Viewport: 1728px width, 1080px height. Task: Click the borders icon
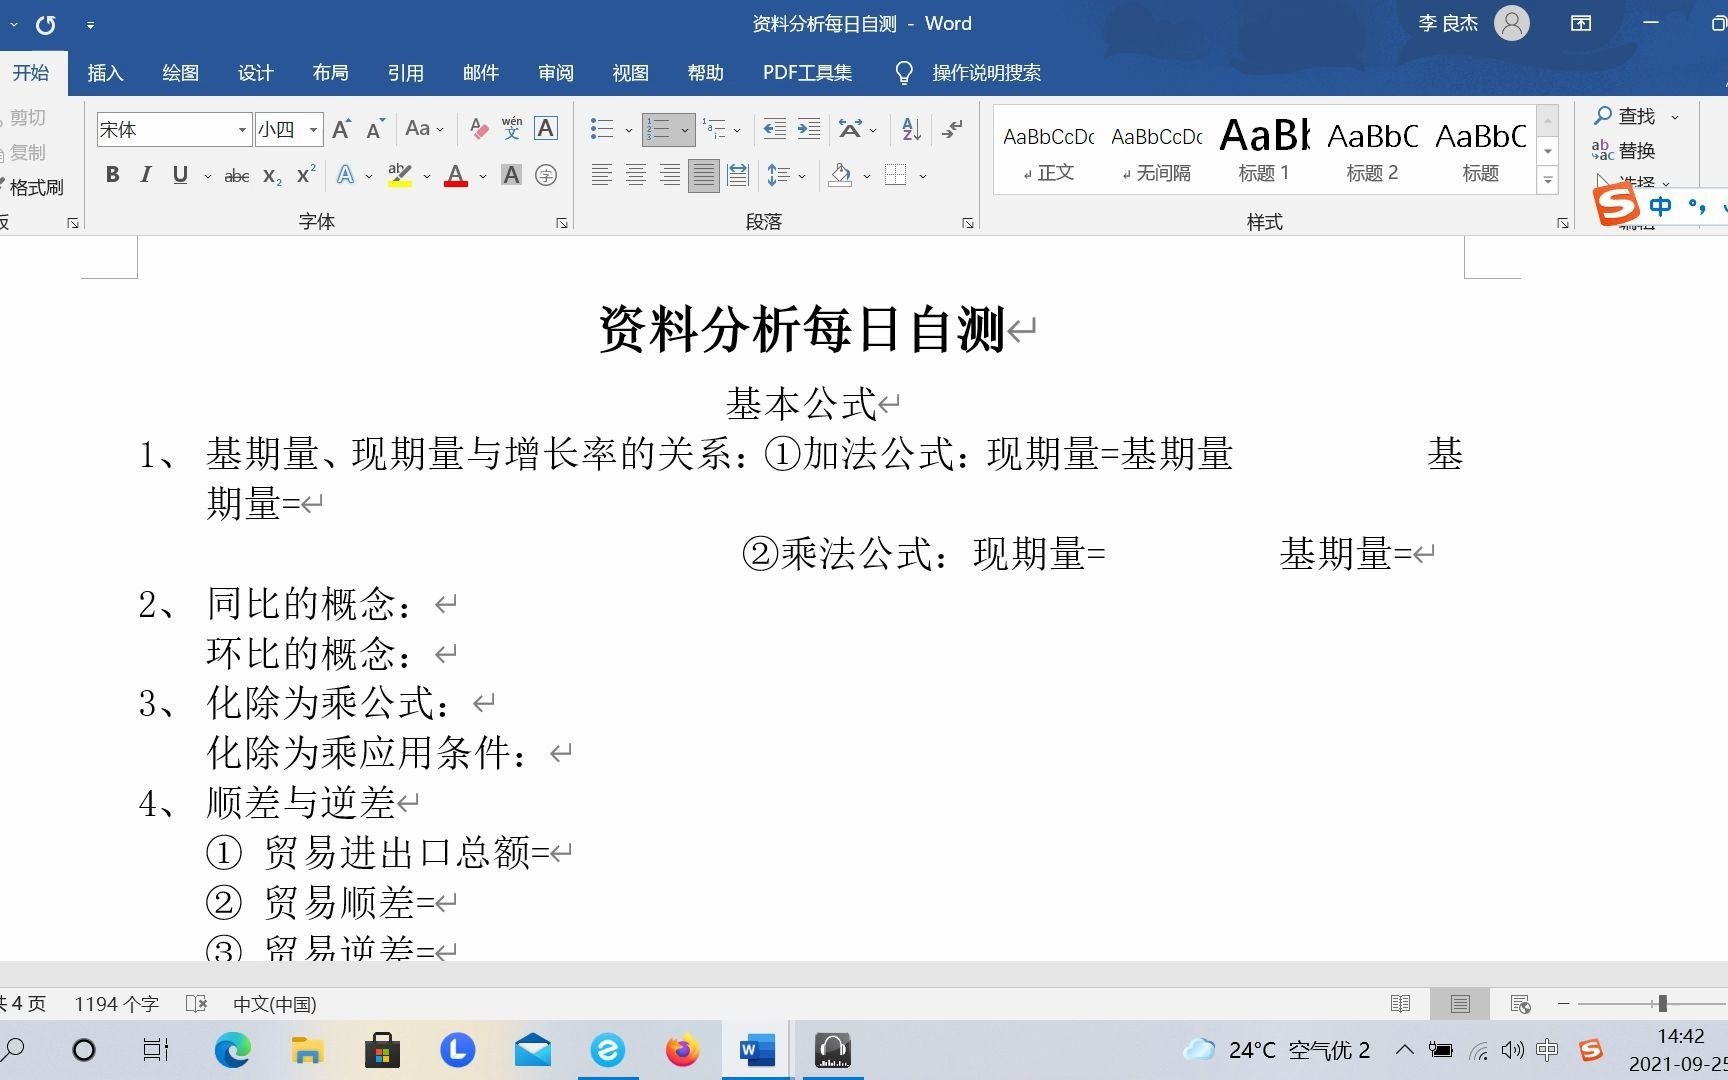pyautogui.click(x=896, y=176)
